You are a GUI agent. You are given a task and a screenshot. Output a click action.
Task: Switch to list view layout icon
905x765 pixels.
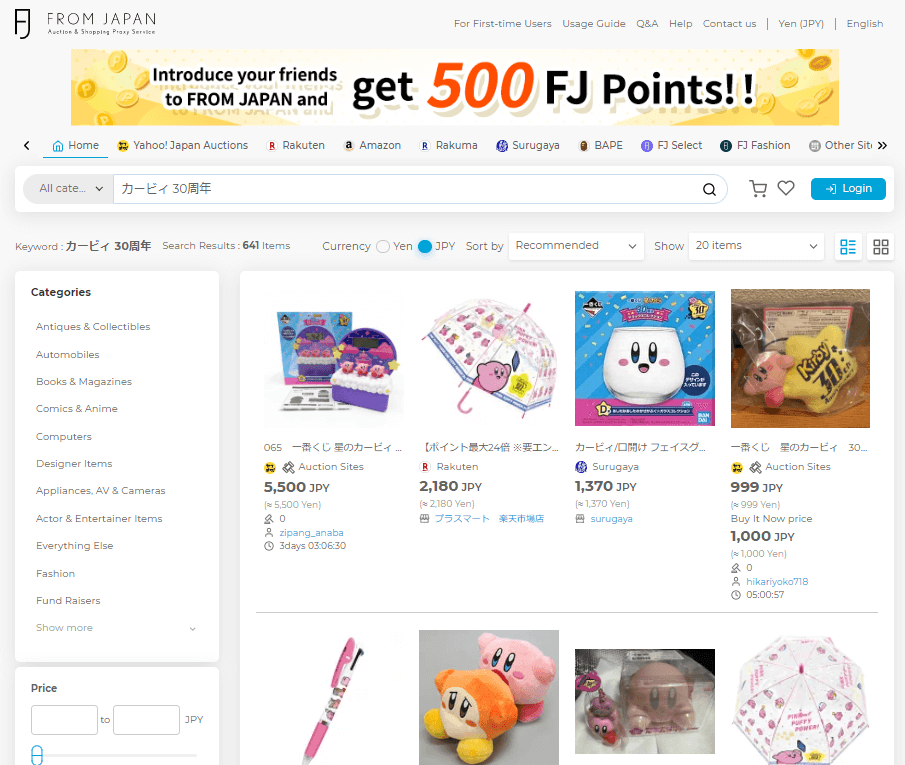coord(848,247)
